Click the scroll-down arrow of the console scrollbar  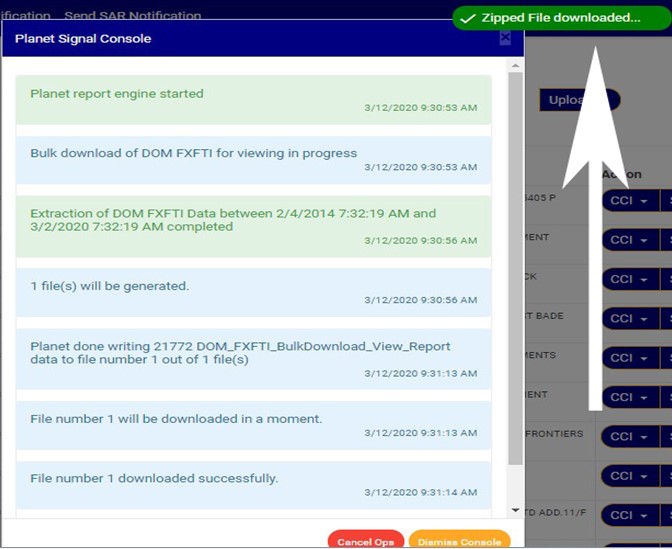516,510
